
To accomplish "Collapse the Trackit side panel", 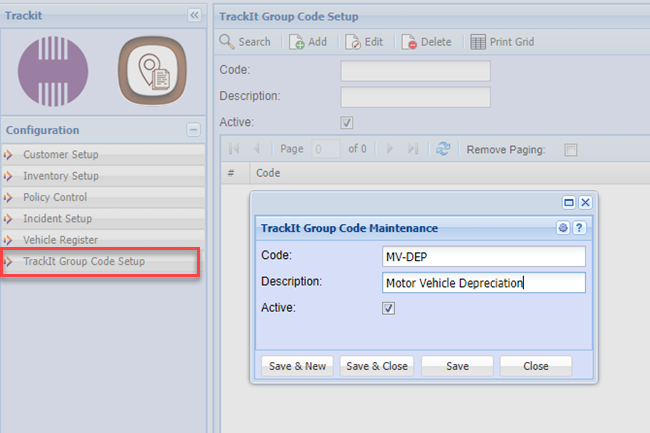I will tap(194, 16).
